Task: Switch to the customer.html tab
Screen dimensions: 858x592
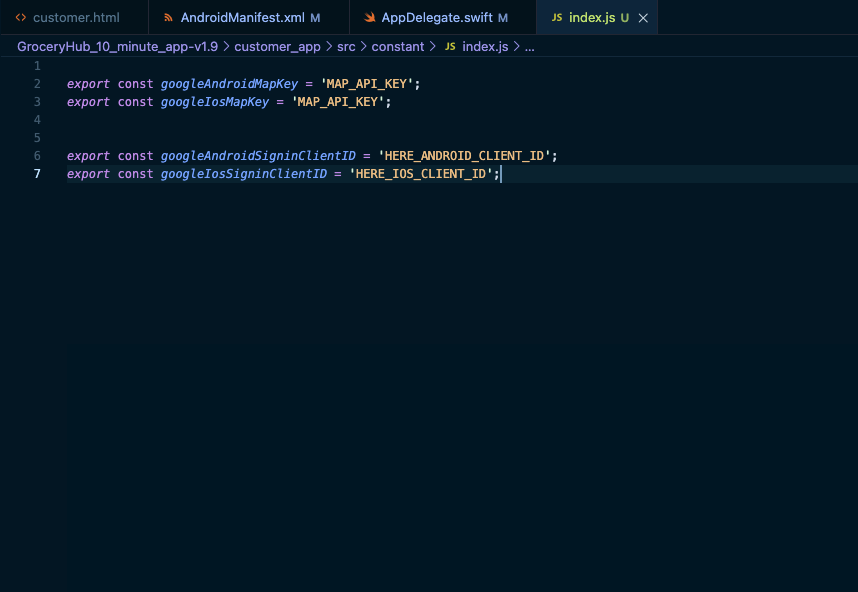Action: pyautogui.click(x=74, y=18)
